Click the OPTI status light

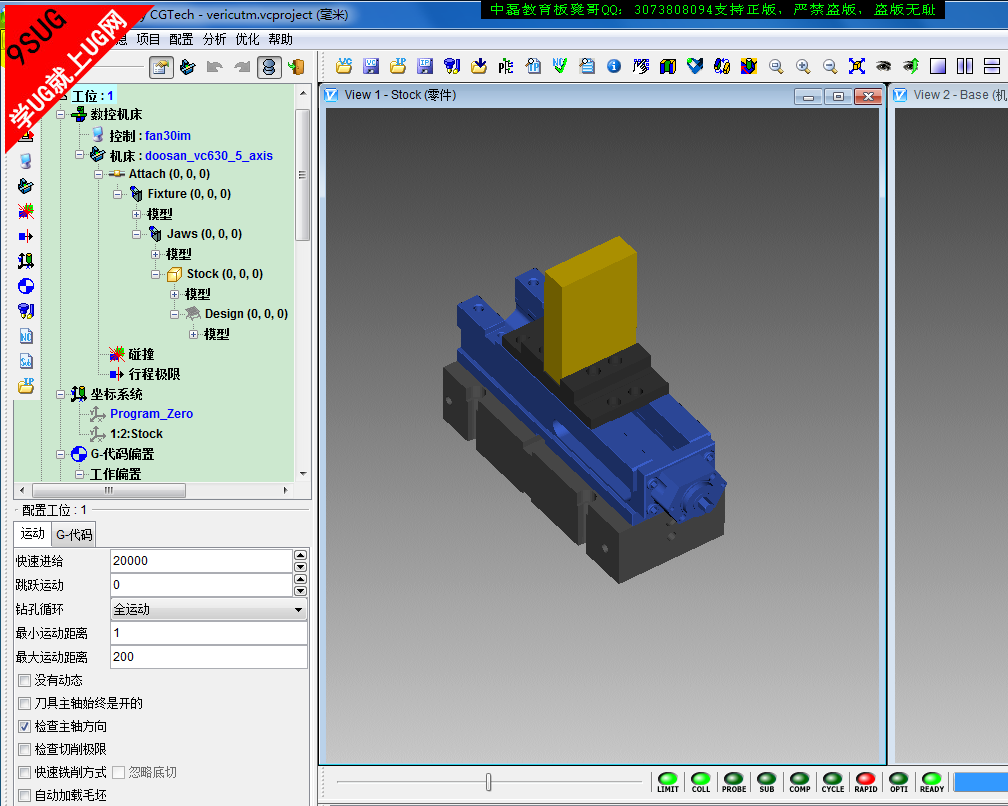(899, 782)
